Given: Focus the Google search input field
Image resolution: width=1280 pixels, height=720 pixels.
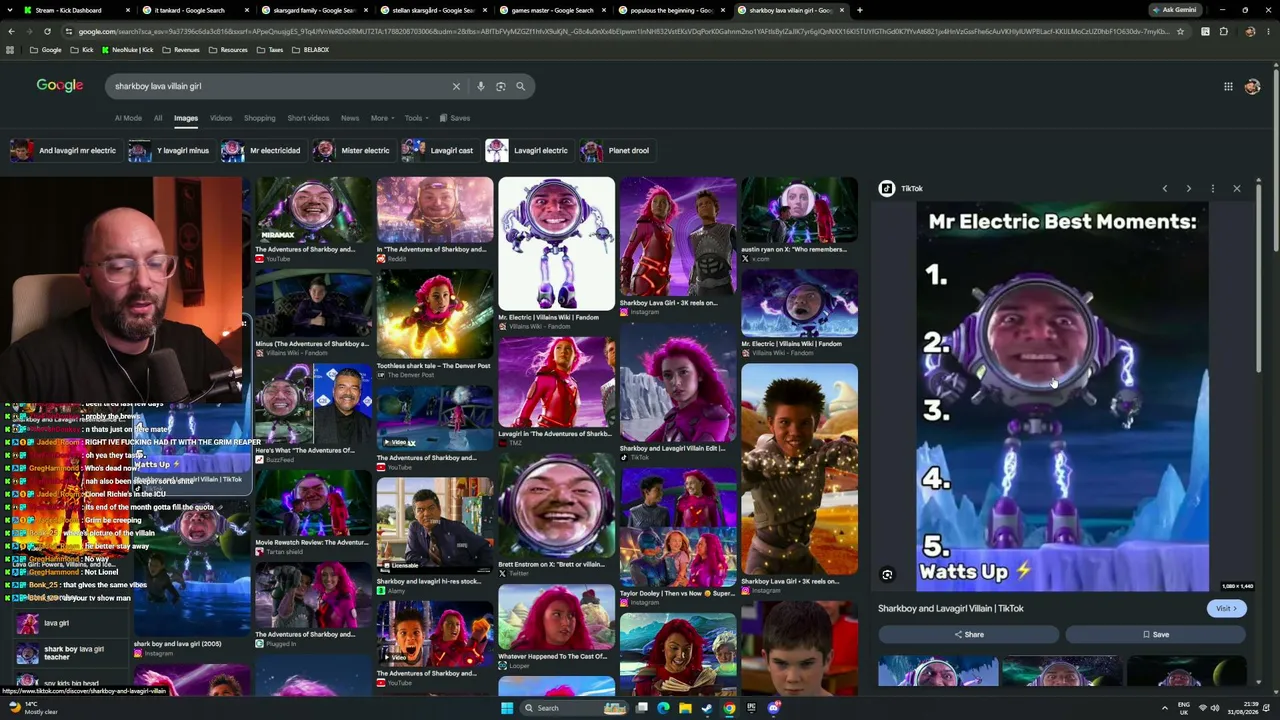Looking at the screenshot, I should pyautogui.click(x=280, y=86).
